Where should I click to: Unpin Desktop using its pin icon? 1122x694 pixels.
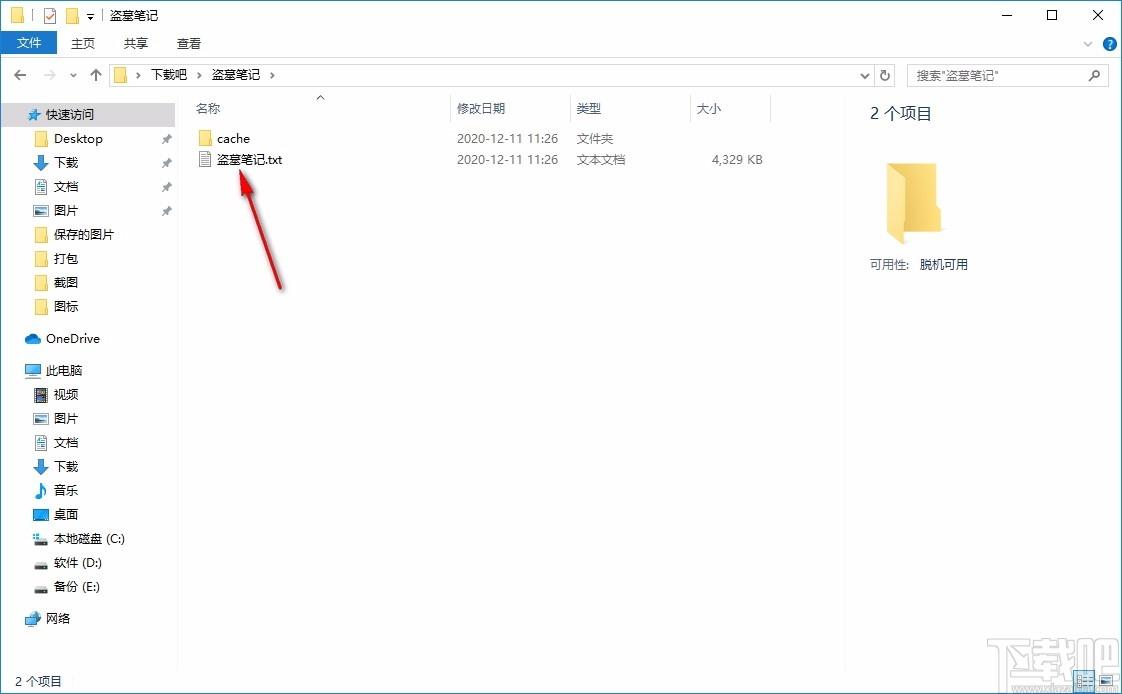pyautogui.click(x=167, y=139)
